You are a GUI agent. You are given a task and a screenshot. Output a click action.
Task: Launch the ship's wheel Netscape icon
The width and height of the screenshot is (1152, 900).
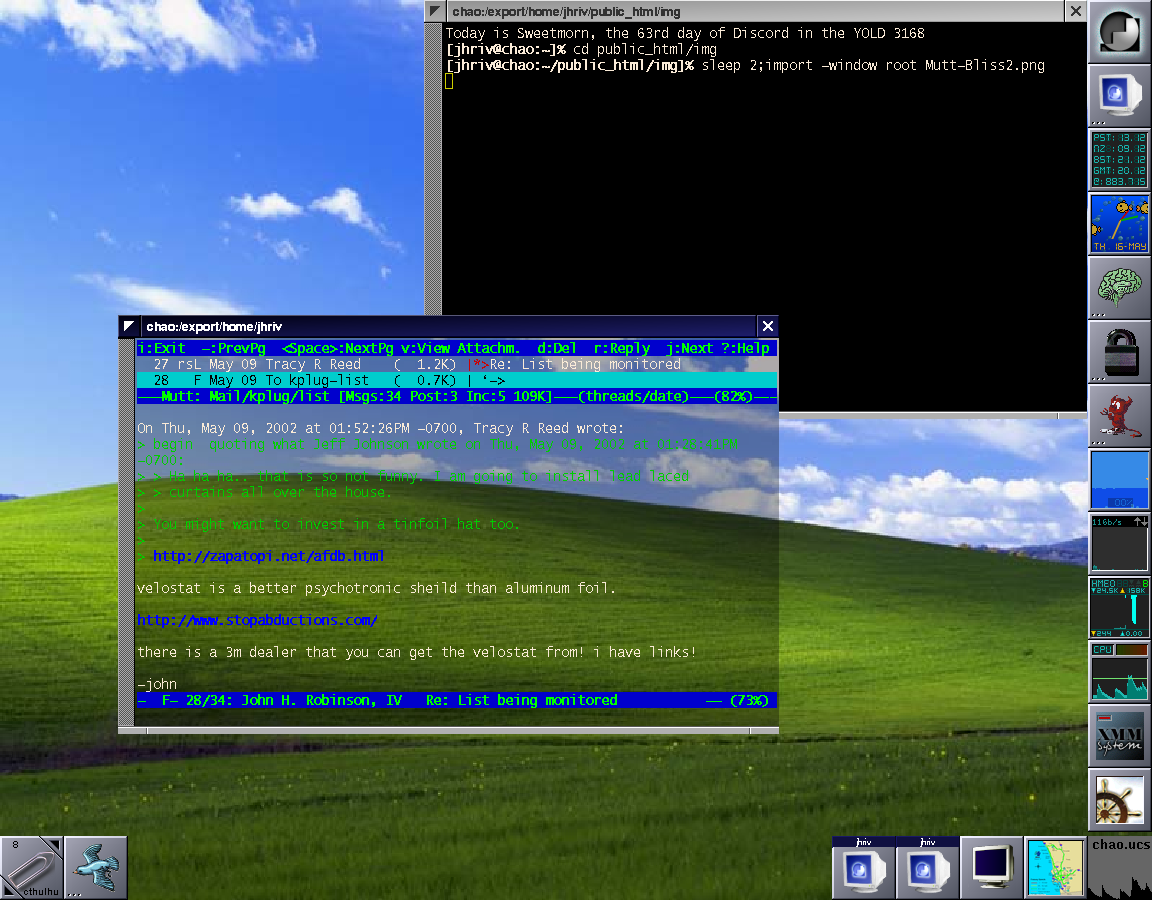click(x=1119, y=799)
